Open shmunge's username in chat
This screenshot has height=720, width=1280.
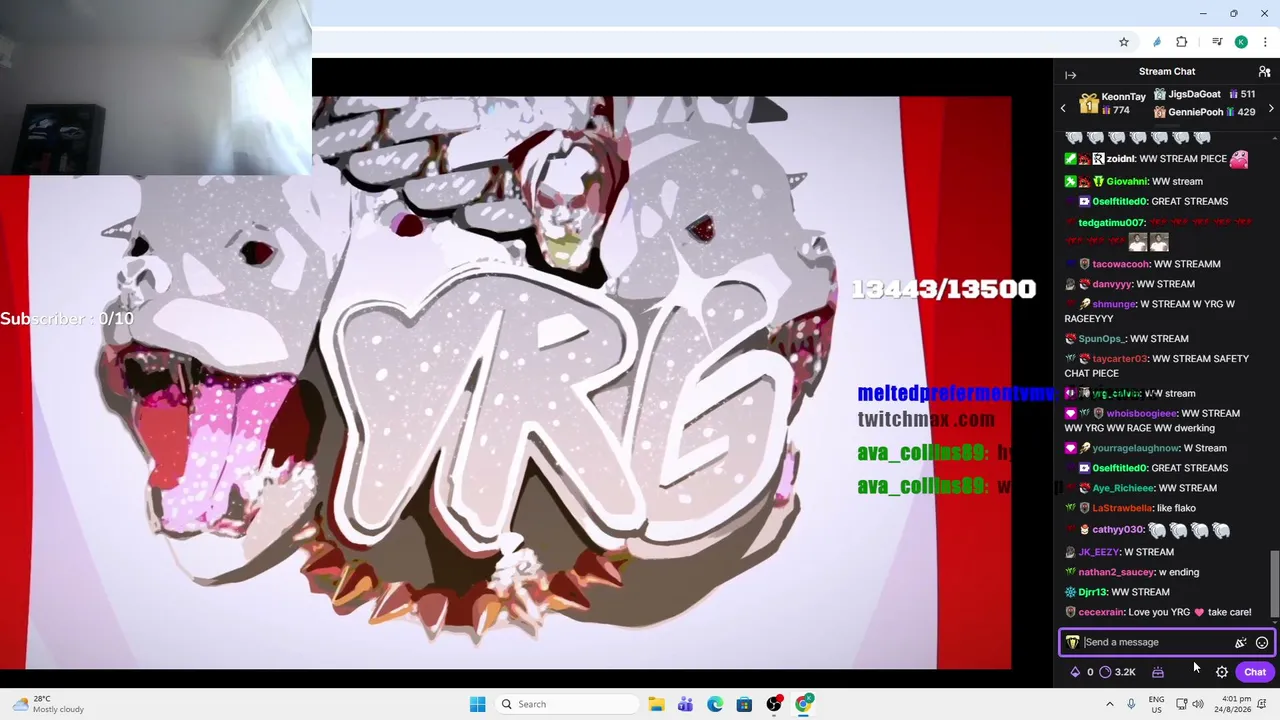pos(1114,304)
